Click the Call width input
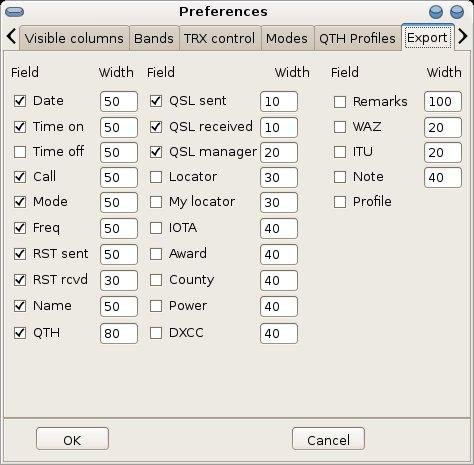 point(119,177)
